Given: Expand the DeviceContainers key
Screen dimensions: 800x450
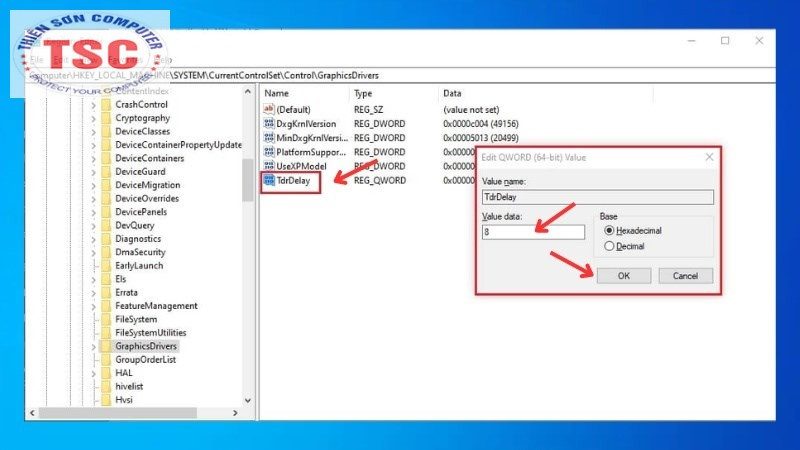Looking at the screenshot, I should click(93, 159).
